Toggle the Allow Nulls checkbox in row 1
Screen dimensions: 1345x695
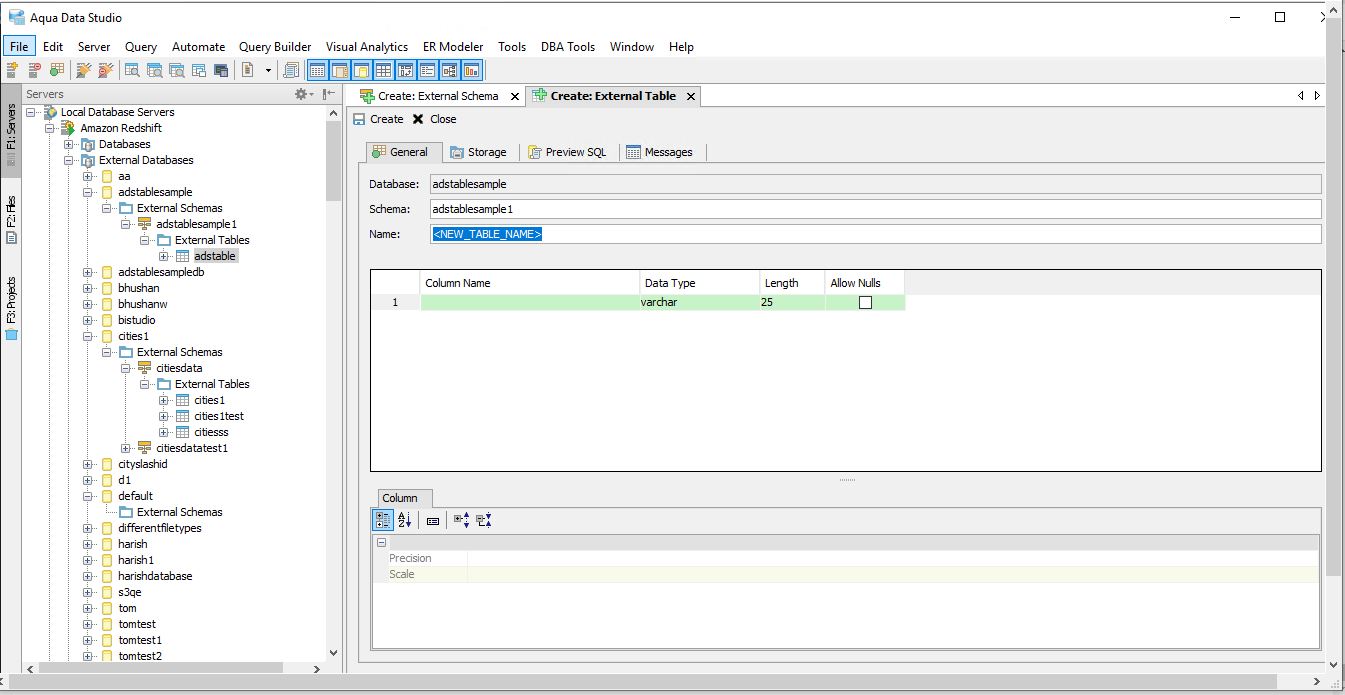coord(865,302)
